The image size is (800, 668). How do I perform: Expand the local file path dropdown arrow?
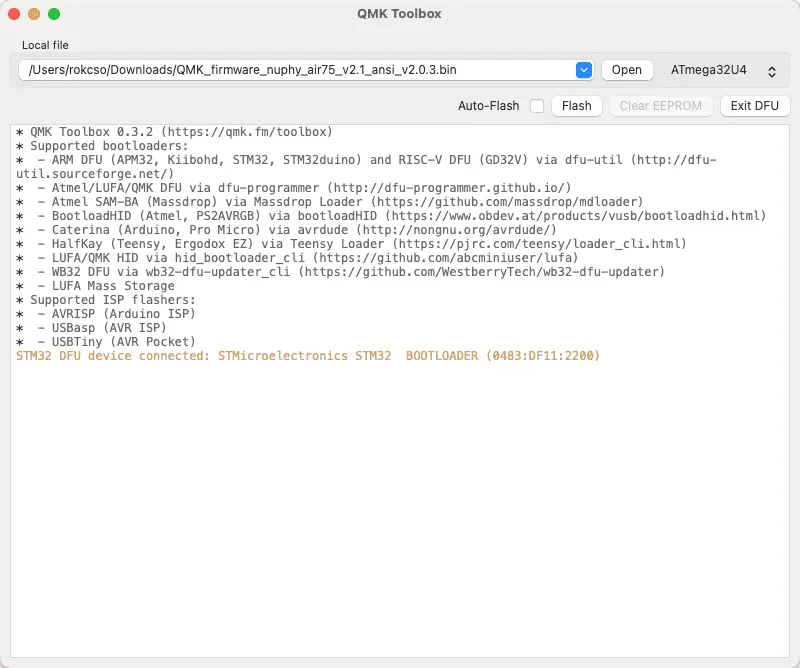584,70
